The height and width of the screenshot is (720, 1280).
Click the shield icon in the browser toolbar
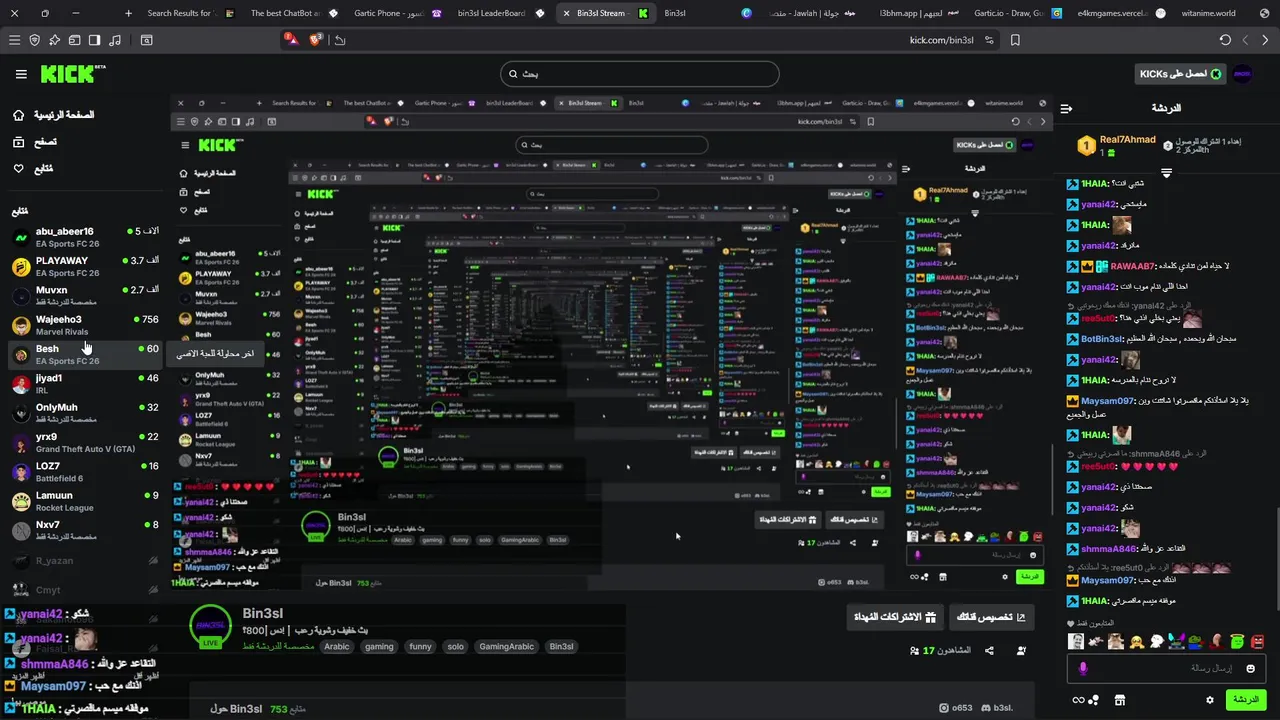[35, 40]
